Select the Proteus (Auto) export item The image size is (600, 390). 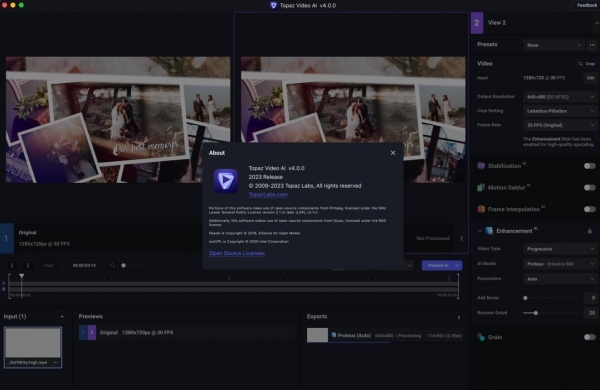click(385, 335)
